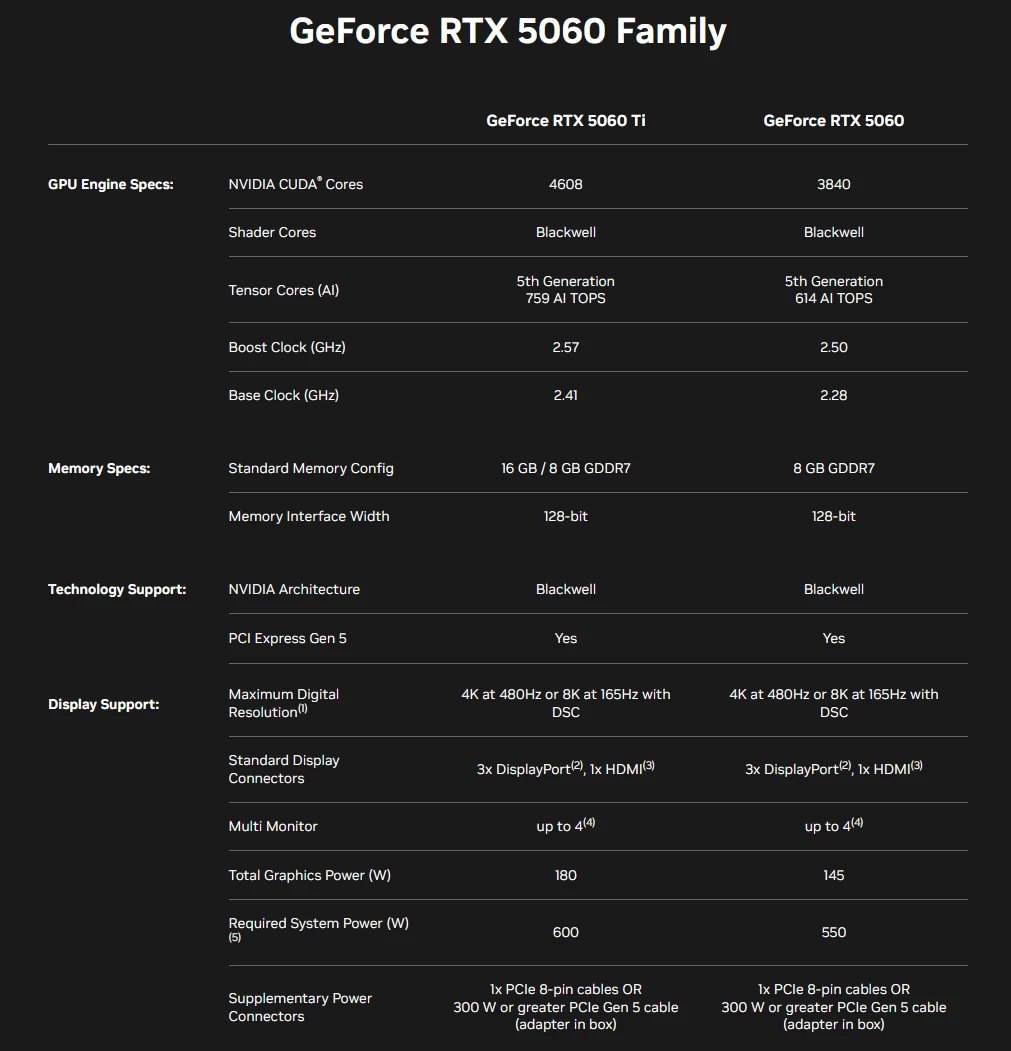Select the Boost Clock row label
The width and height of the screenshot is (1011, 1051).
pyautogui.click(x=287, y=347)
